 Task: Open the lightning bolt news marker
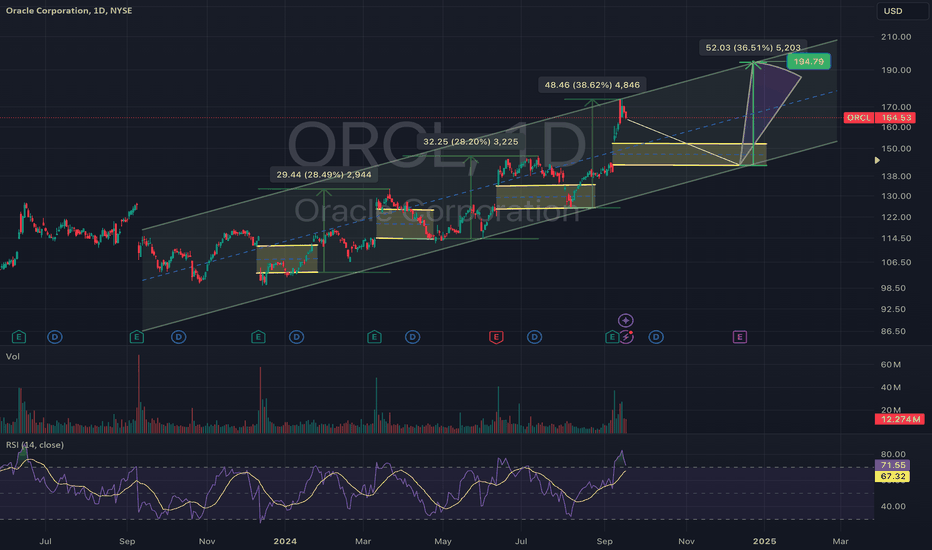(626, 337)
